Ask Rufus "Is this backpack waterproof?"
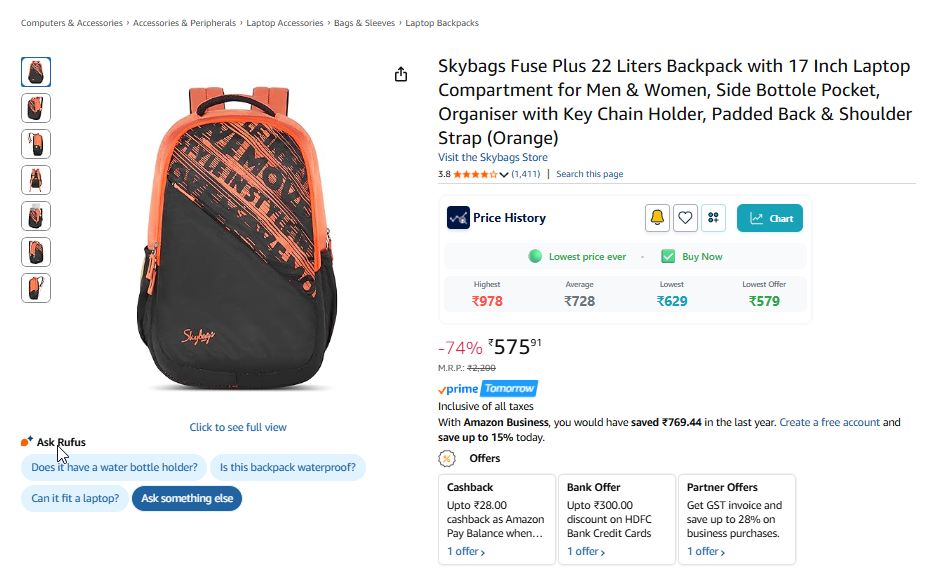The height and width of the screenshot is (568, 927). (288, 467)
